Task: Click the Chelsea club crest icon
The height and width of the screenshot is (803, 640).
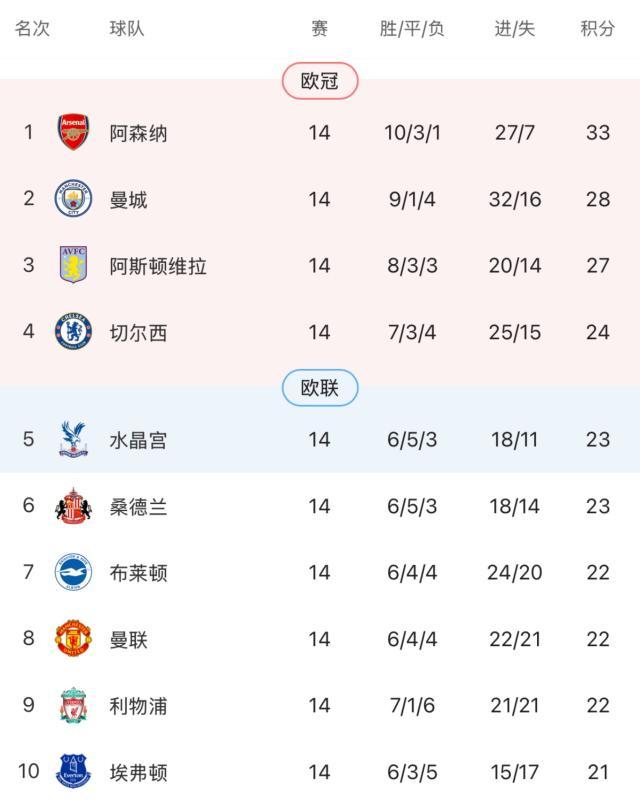Action: (x=73, y=332)
